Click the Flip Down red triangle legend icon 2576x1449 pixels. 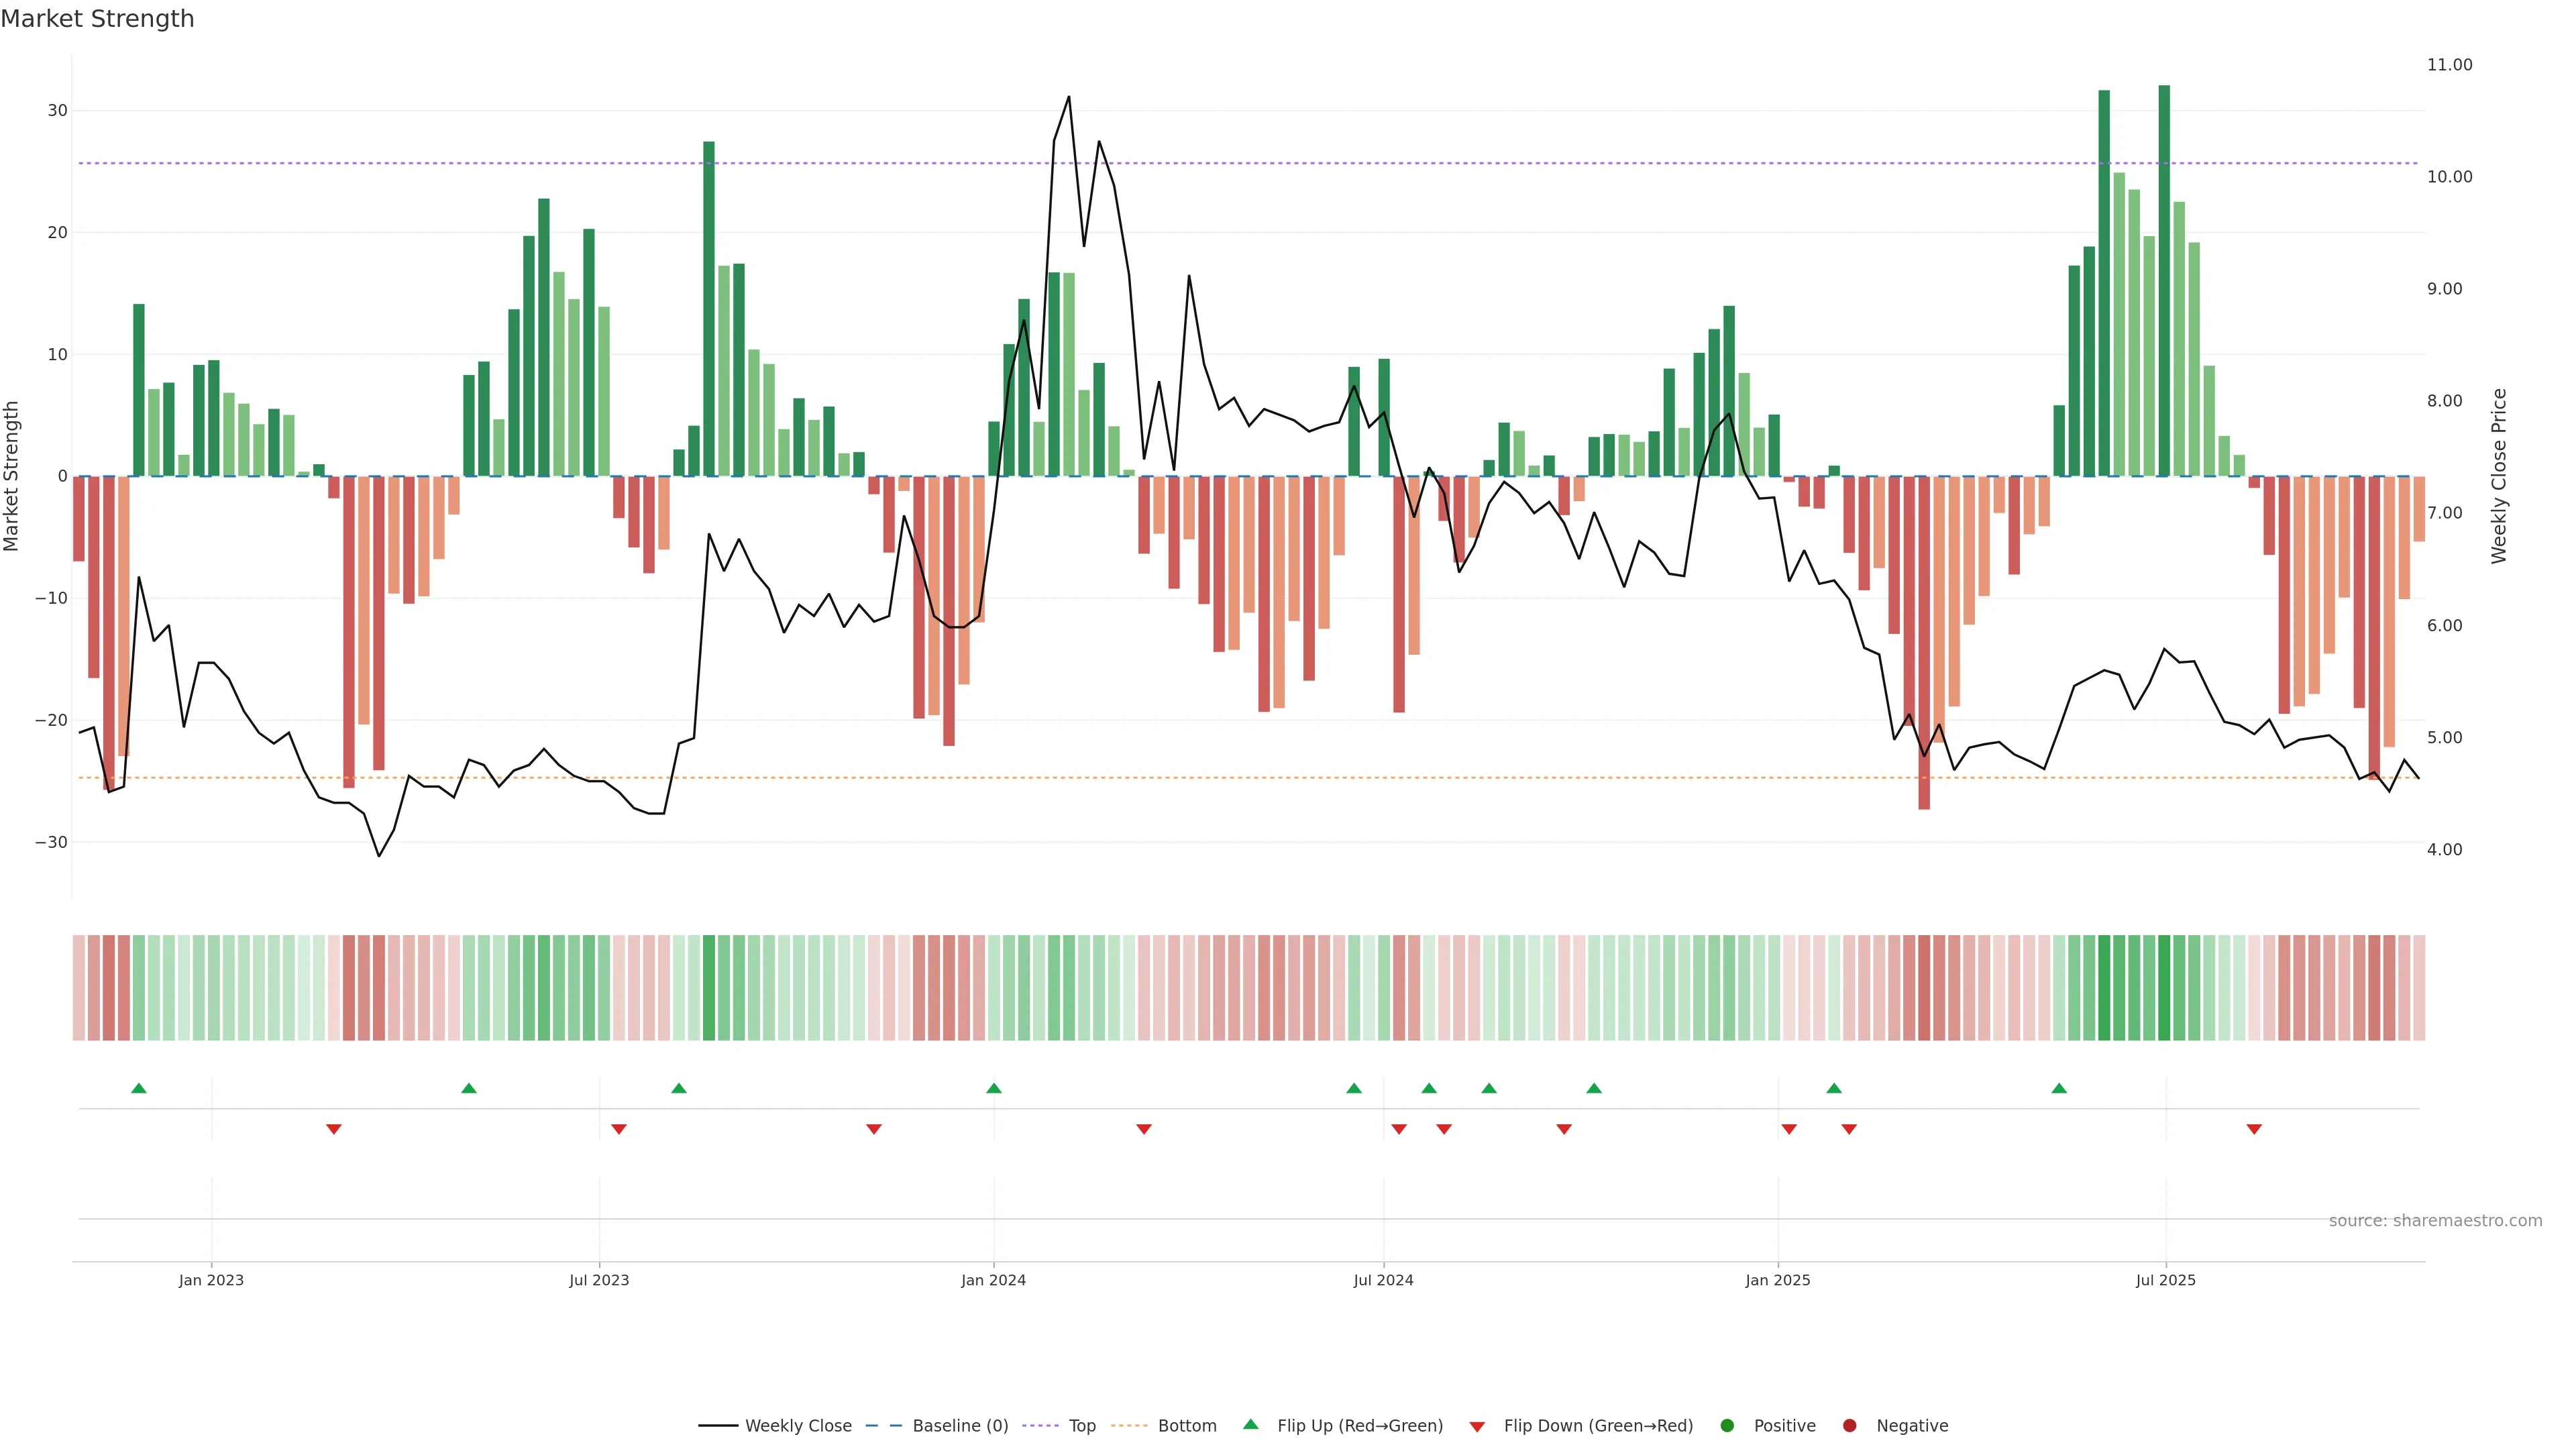pyautogui.click(x=1477, y=1427)
